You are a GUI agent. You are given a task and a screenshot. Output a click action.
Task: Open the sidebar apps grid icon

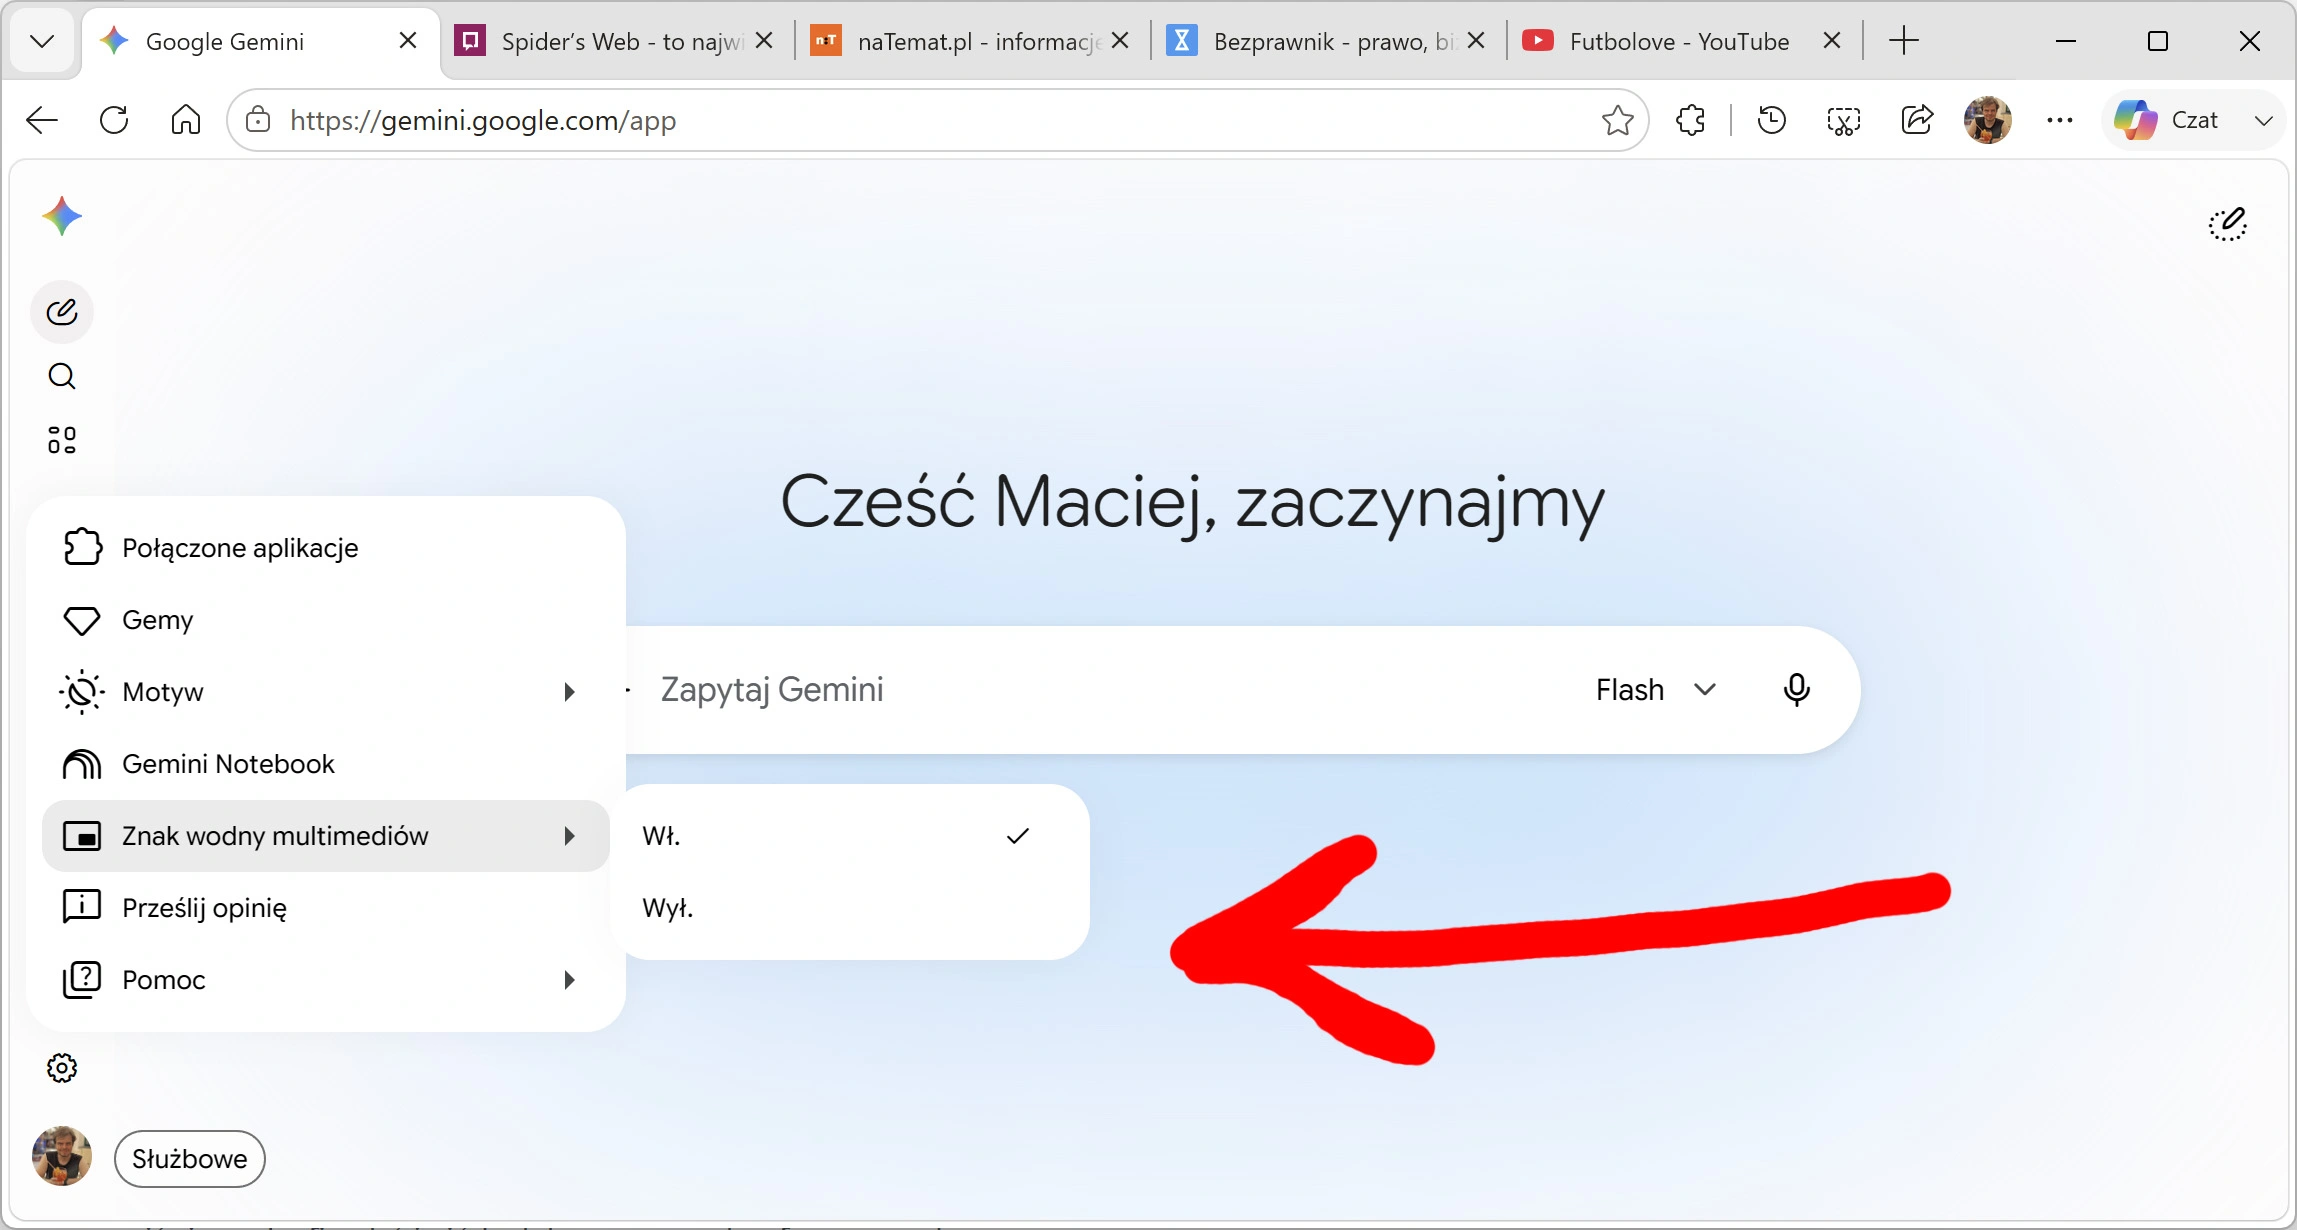[62, 440]
